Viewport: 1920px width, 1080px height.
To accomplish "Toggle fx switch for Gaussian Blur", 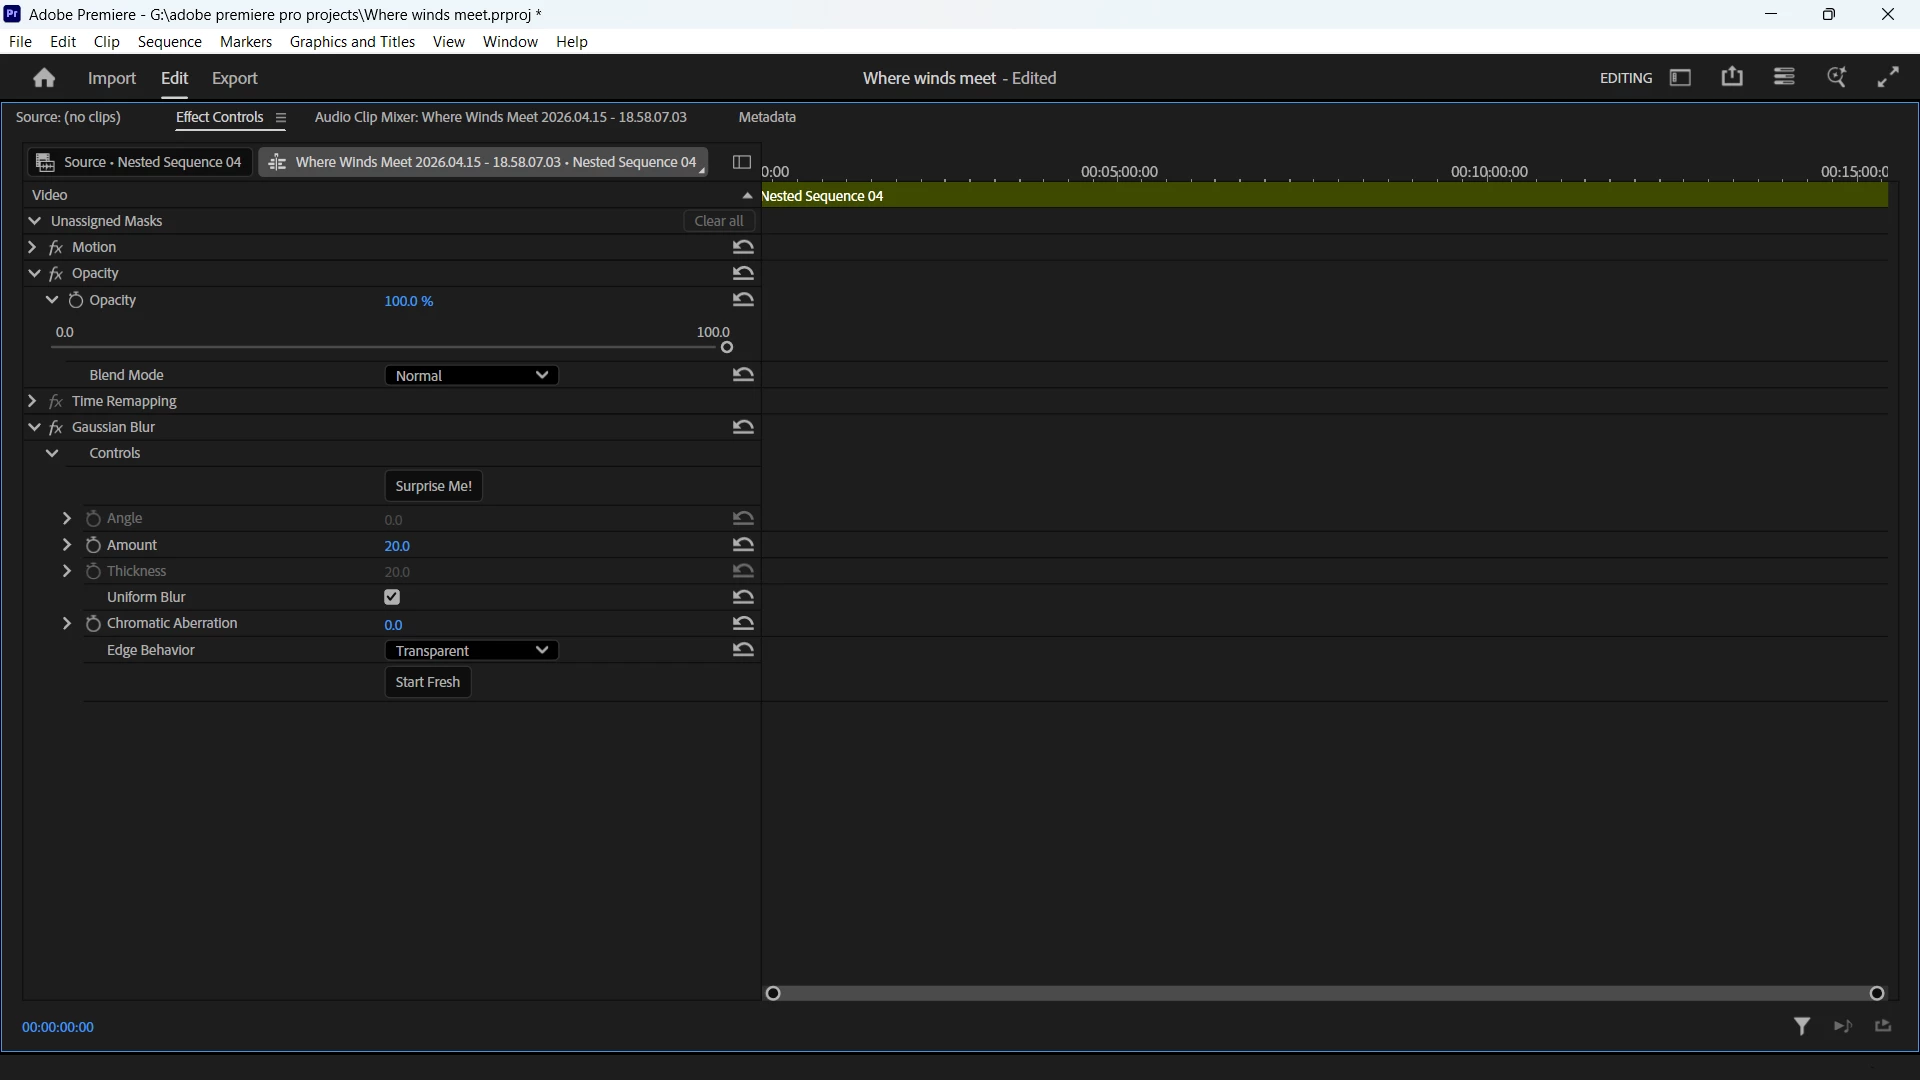I will point(56,427).
